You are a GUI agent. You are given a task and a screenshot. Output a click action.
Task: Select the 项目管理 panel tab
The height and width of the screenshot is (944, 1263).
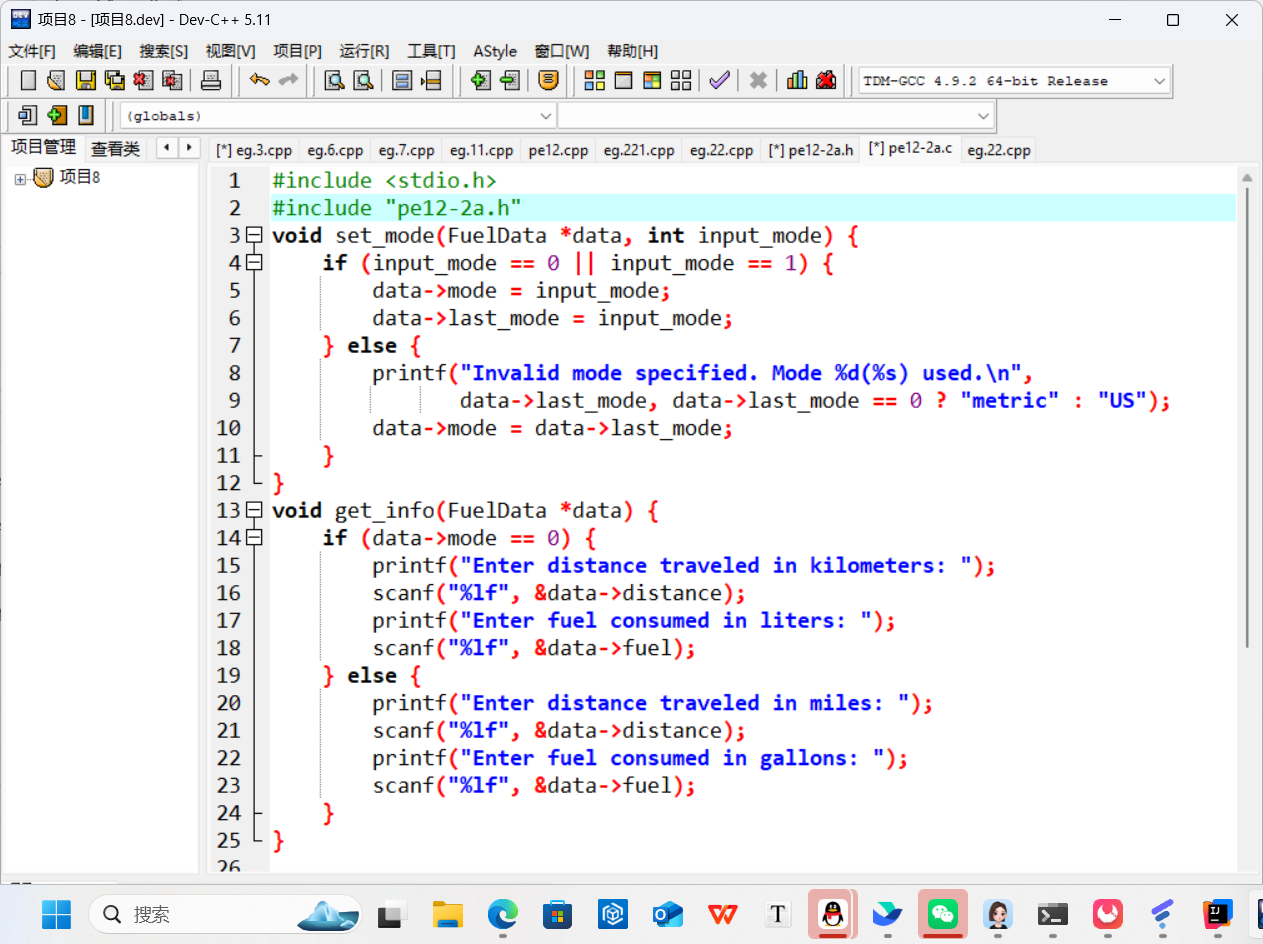[43, 147]
